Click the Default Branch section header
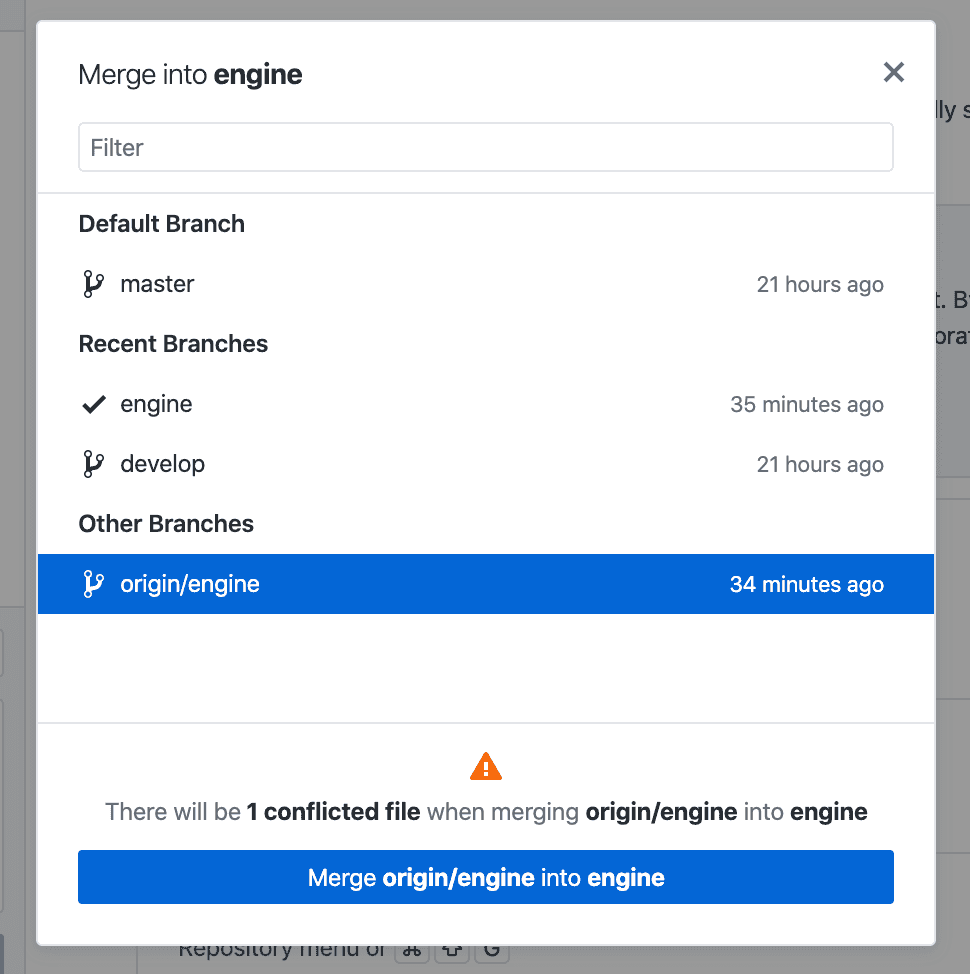970x974 pixels. tap(161, 224)
